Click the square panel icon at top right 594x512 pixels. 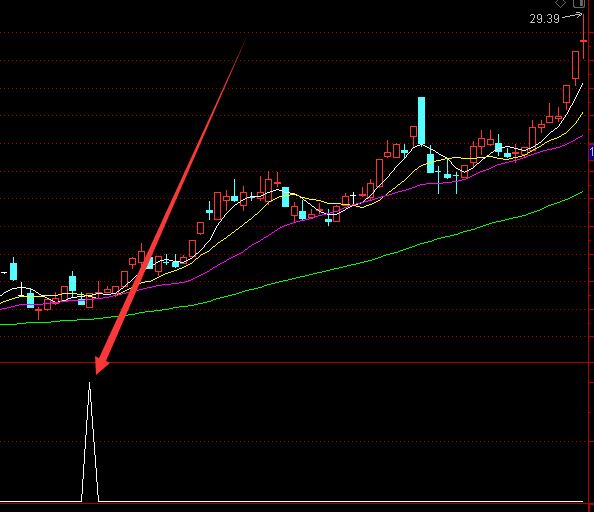578,3
